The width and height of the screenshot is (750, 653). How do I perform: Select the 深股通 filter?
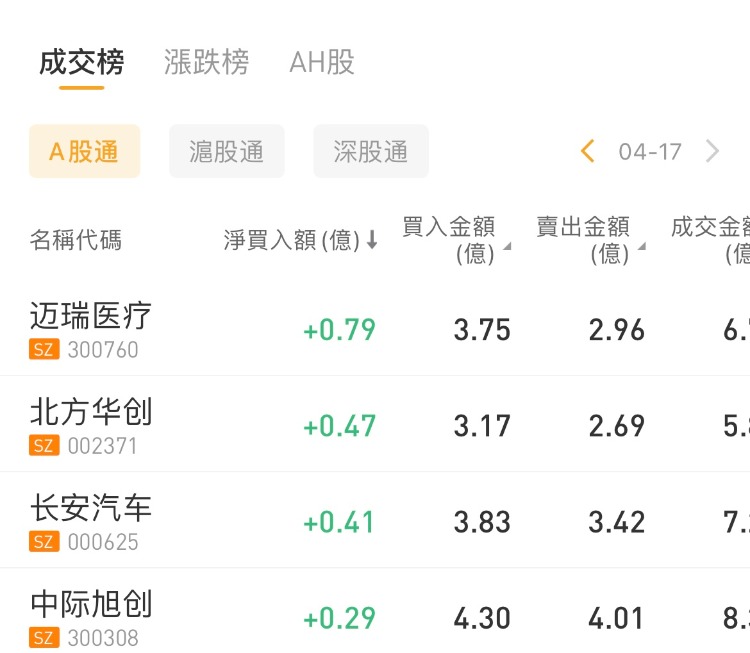click(371, 152)
